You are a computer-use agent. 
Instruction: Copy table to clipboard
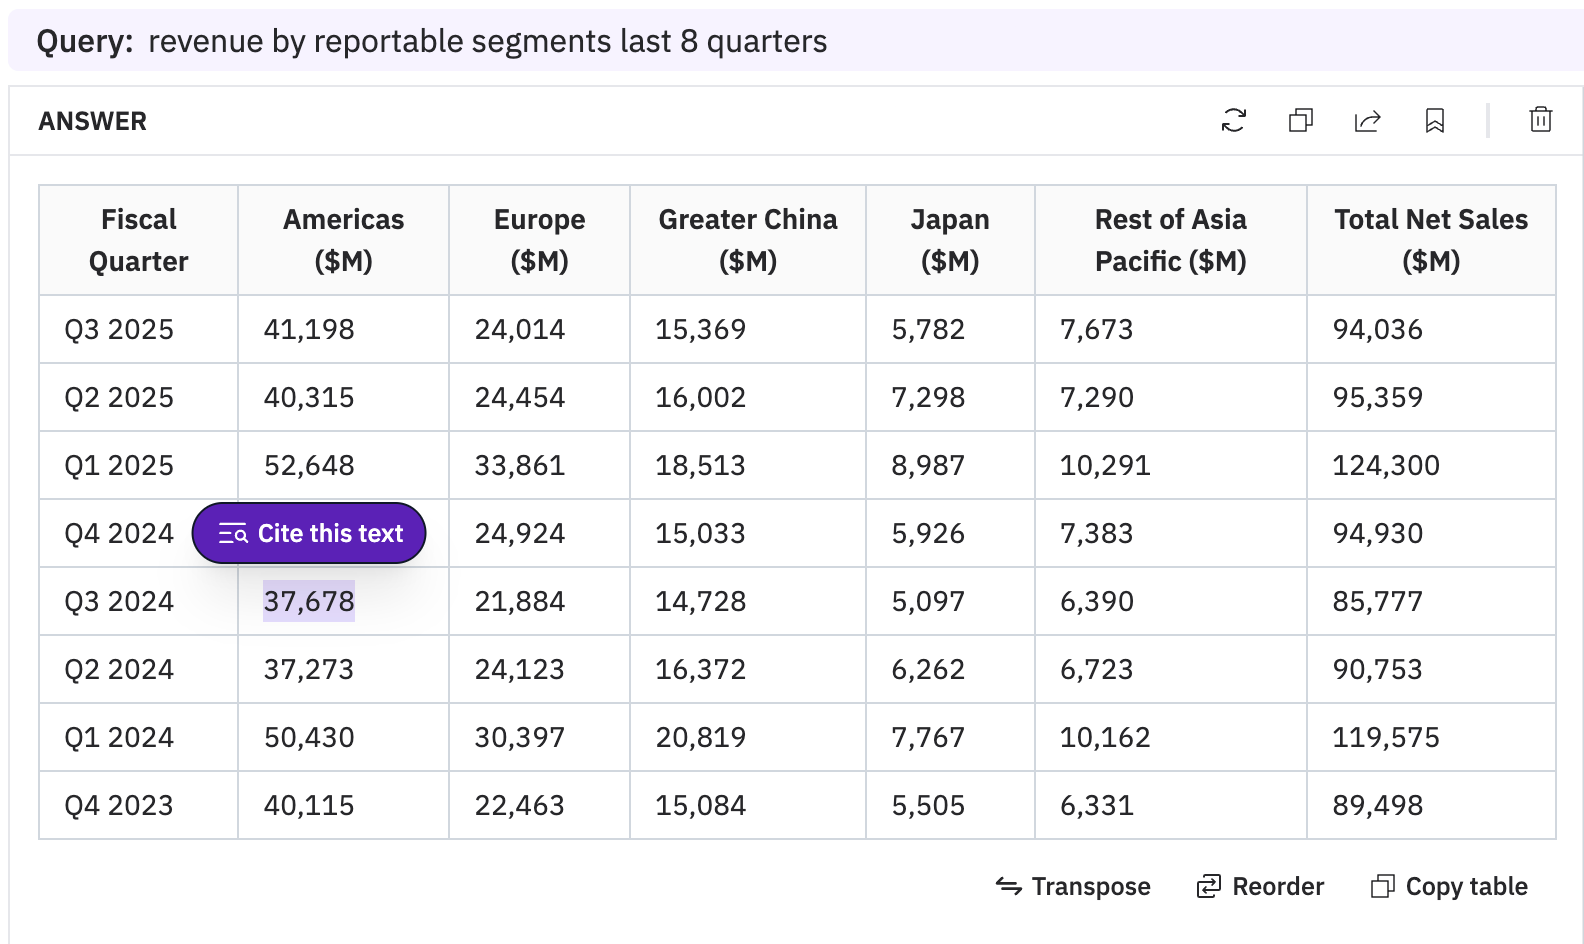(1449, 886)
